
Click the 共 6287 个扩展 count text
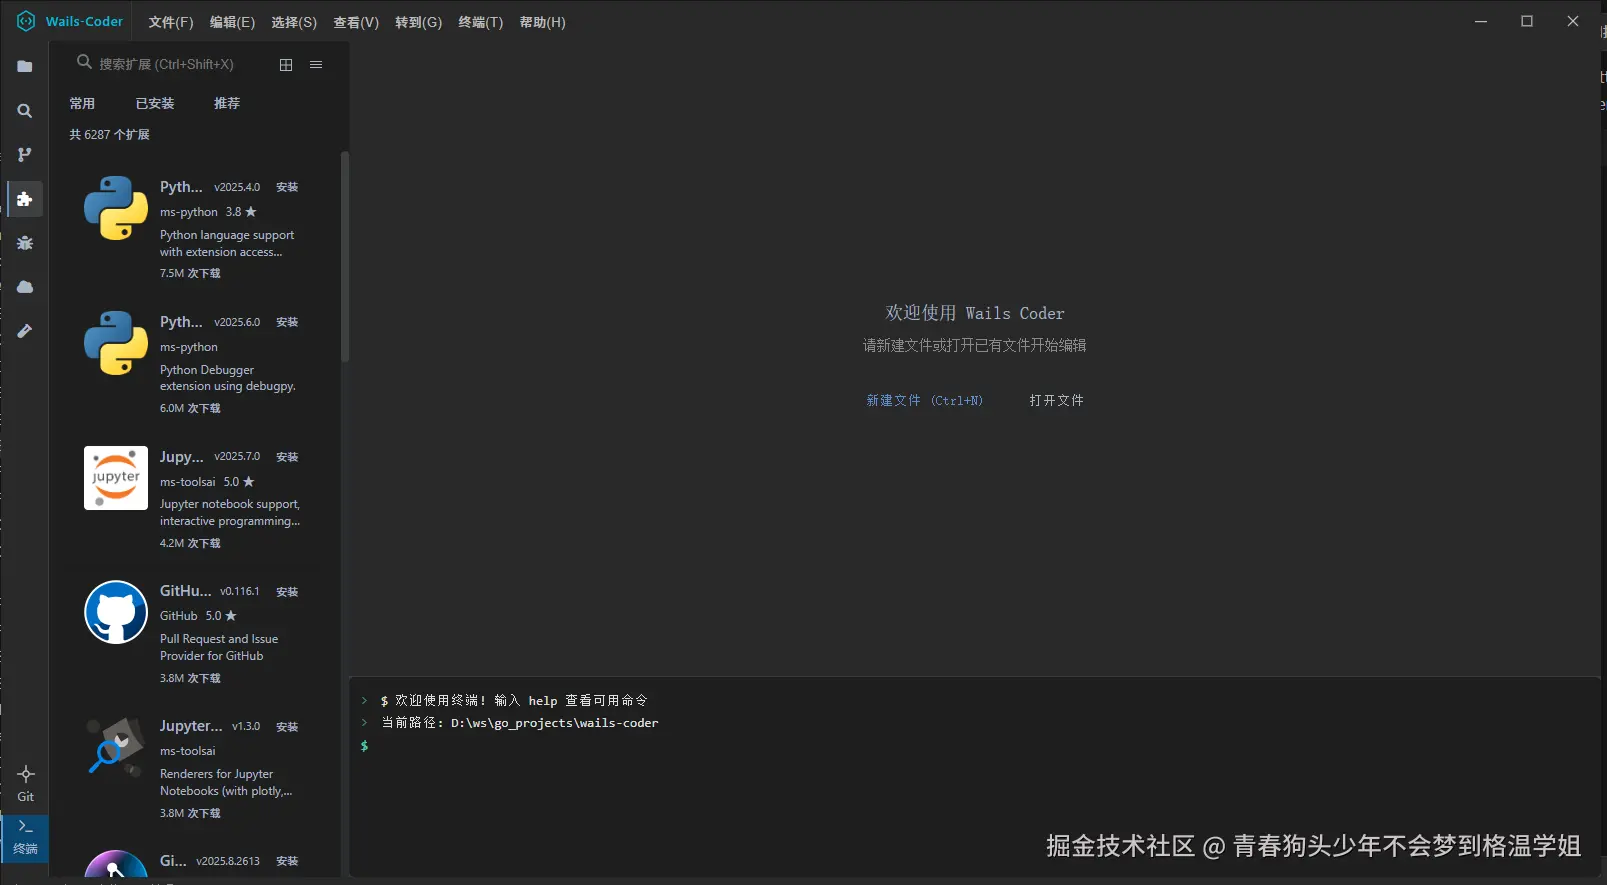pos(109,134)
